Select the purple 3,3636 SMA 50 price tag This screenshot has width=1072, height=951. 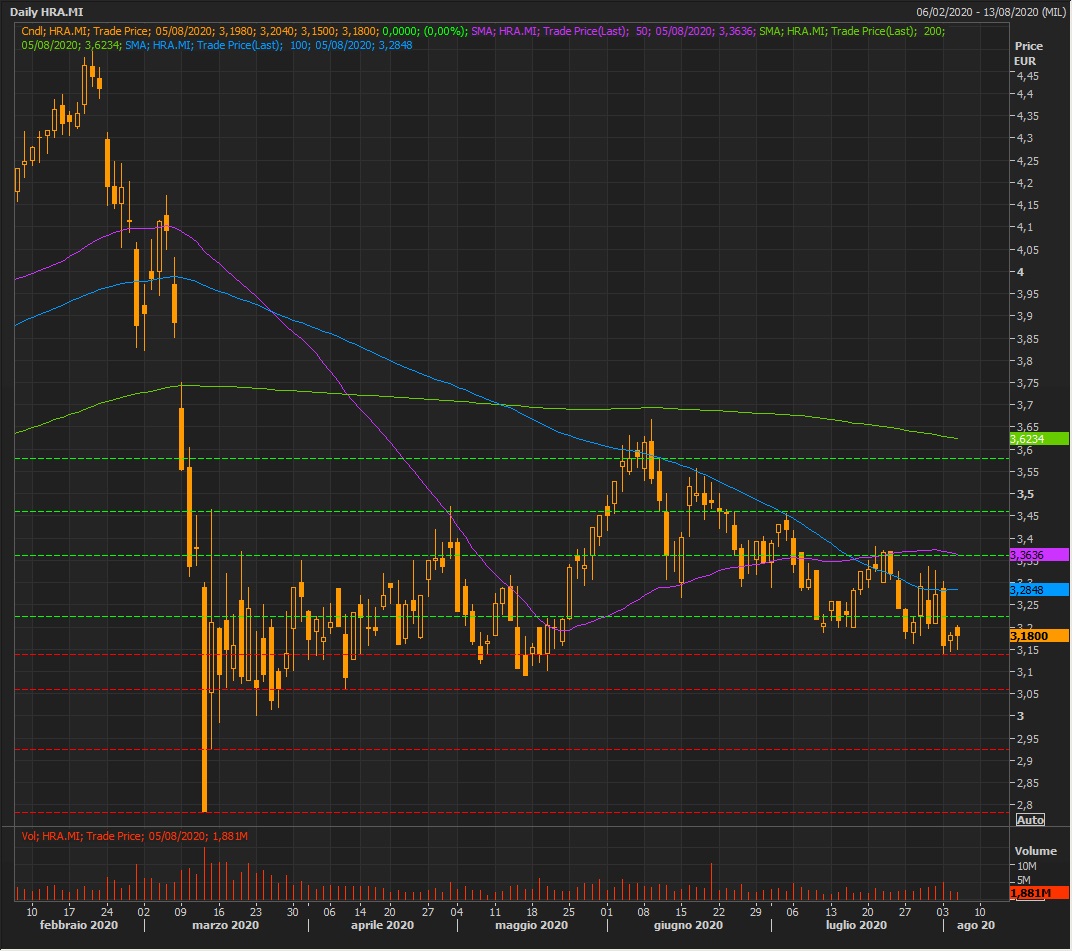(x=1039, y=555)
